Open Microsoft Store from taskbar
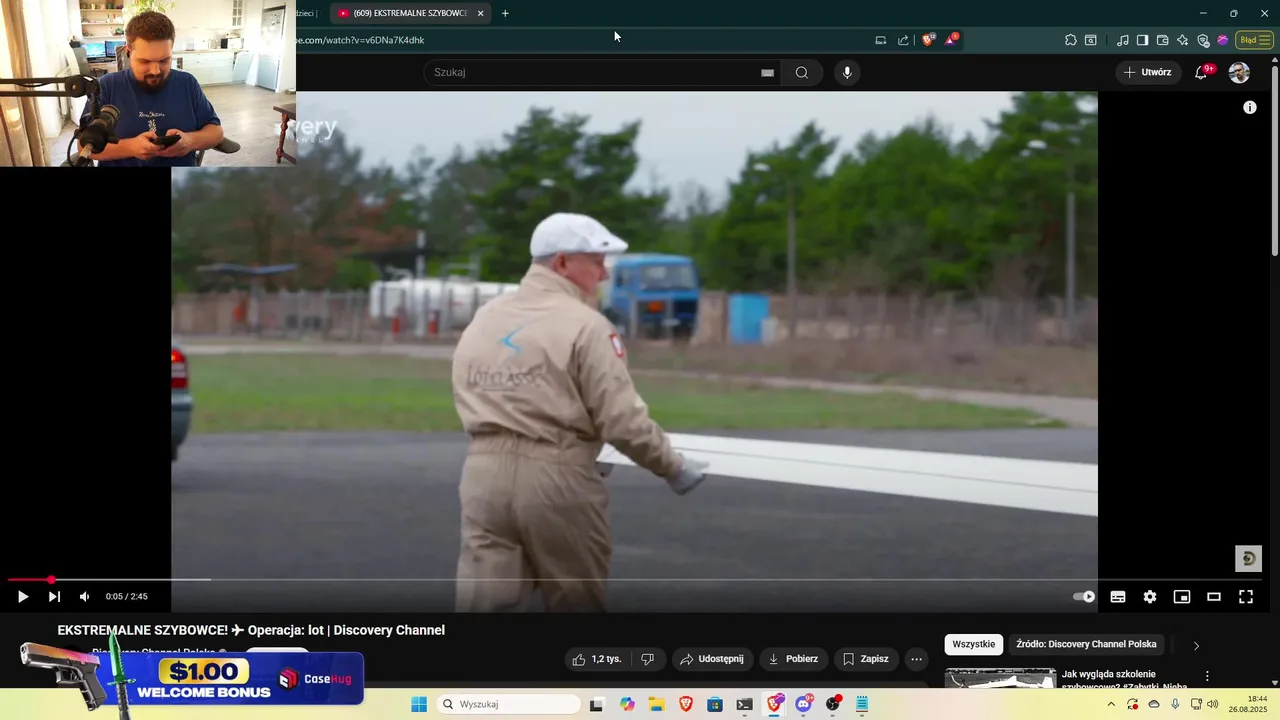This screenshot has height=720, width=1280. 715,704
